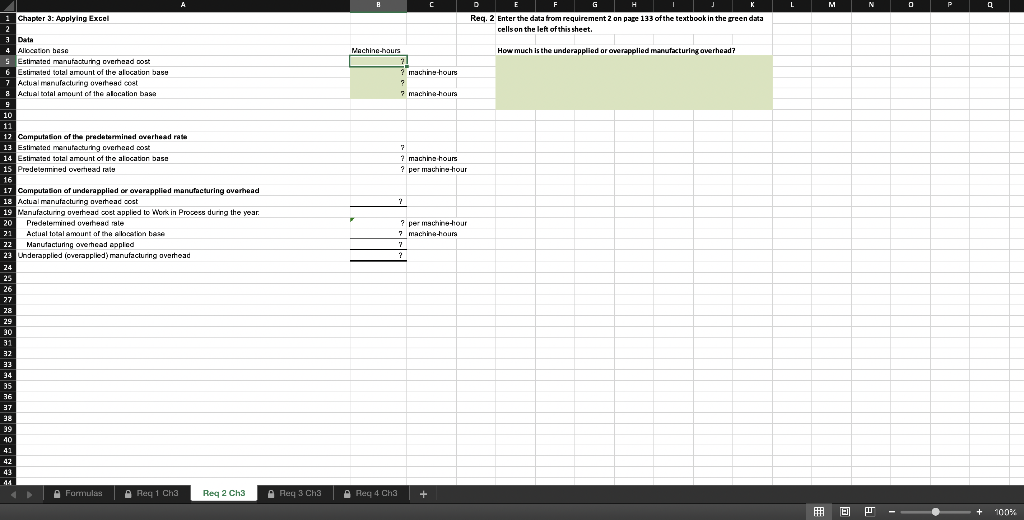This screenshot has height=520, width=1024.
Task: Click 'Computation of underapplied or overapplied manufacturing overhead' heading
Action: click(x=138, y=191)
